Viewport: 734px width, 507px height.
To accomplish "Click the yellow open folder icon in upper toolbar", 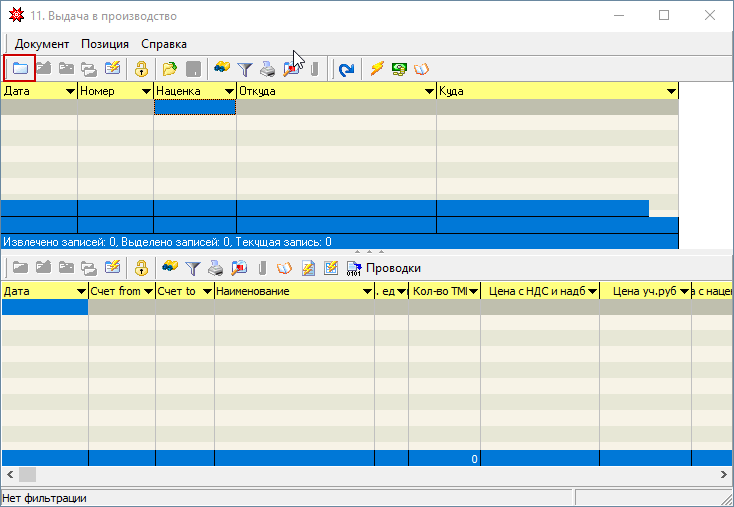I will (x=170, y=70).
